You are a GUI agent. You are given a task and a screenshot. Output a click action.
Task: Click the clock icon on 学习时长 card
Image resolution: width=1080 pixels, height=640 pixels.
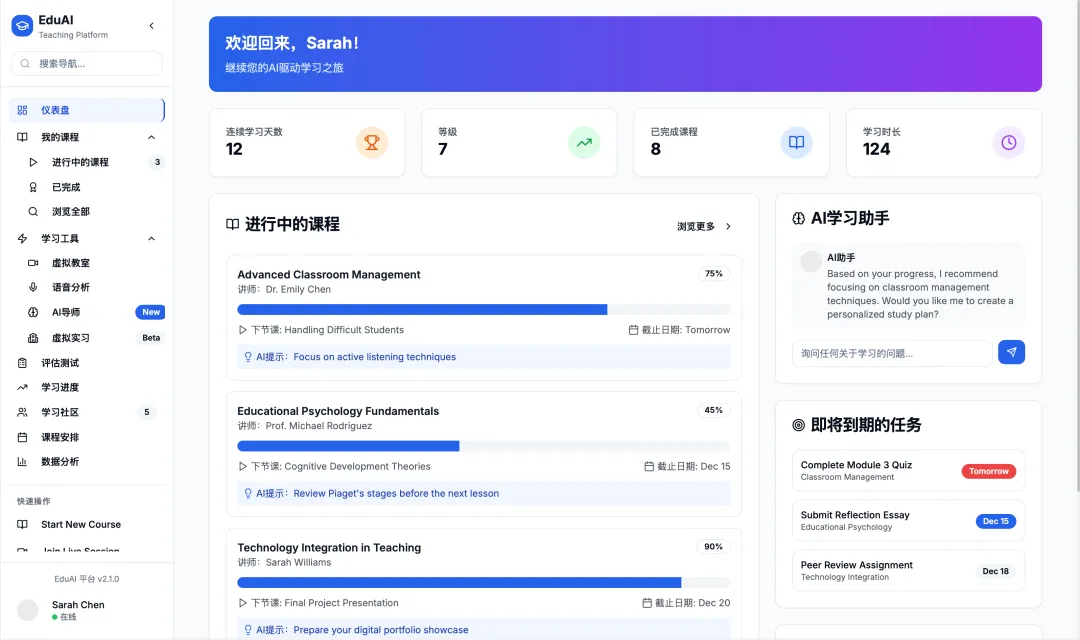coord(1008,143)
